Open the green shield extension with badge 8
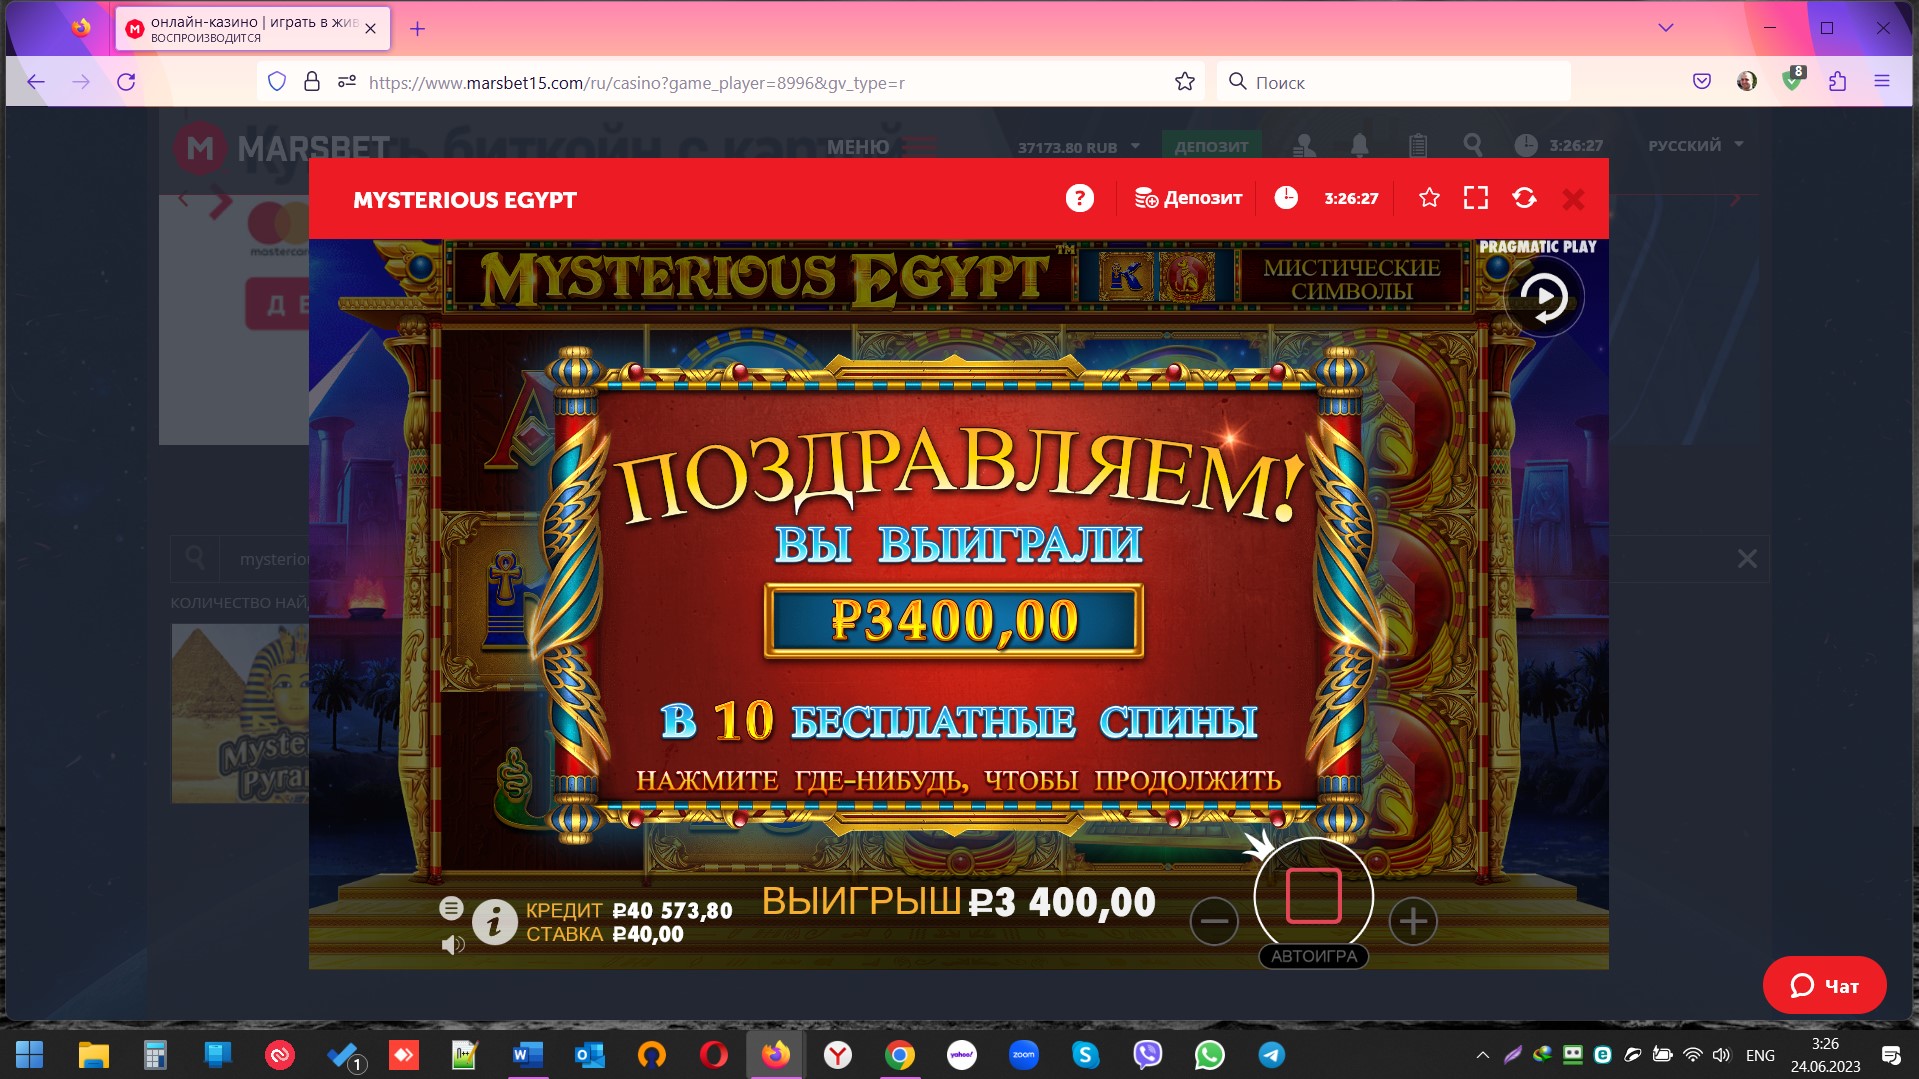 1792,80
